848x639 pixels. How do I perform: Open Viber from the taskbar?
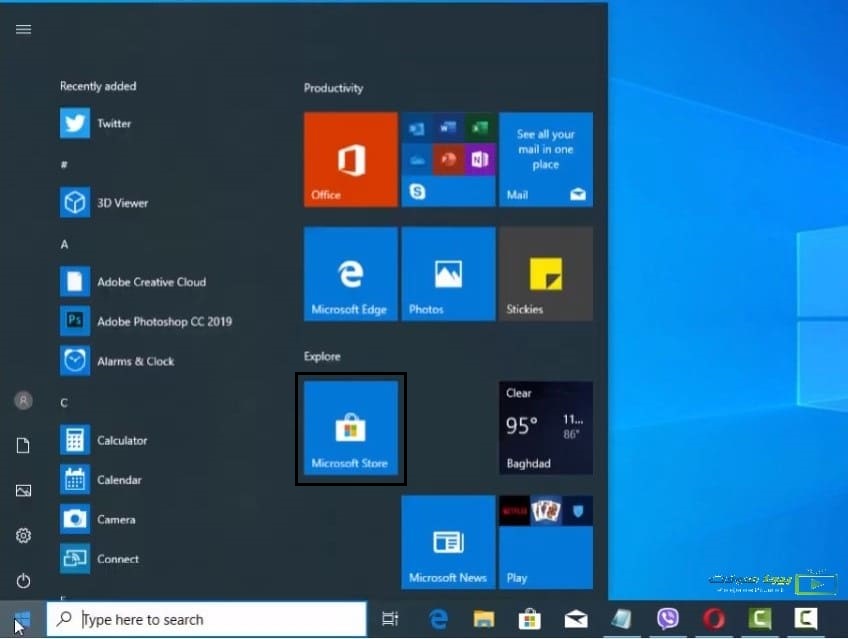668,618
